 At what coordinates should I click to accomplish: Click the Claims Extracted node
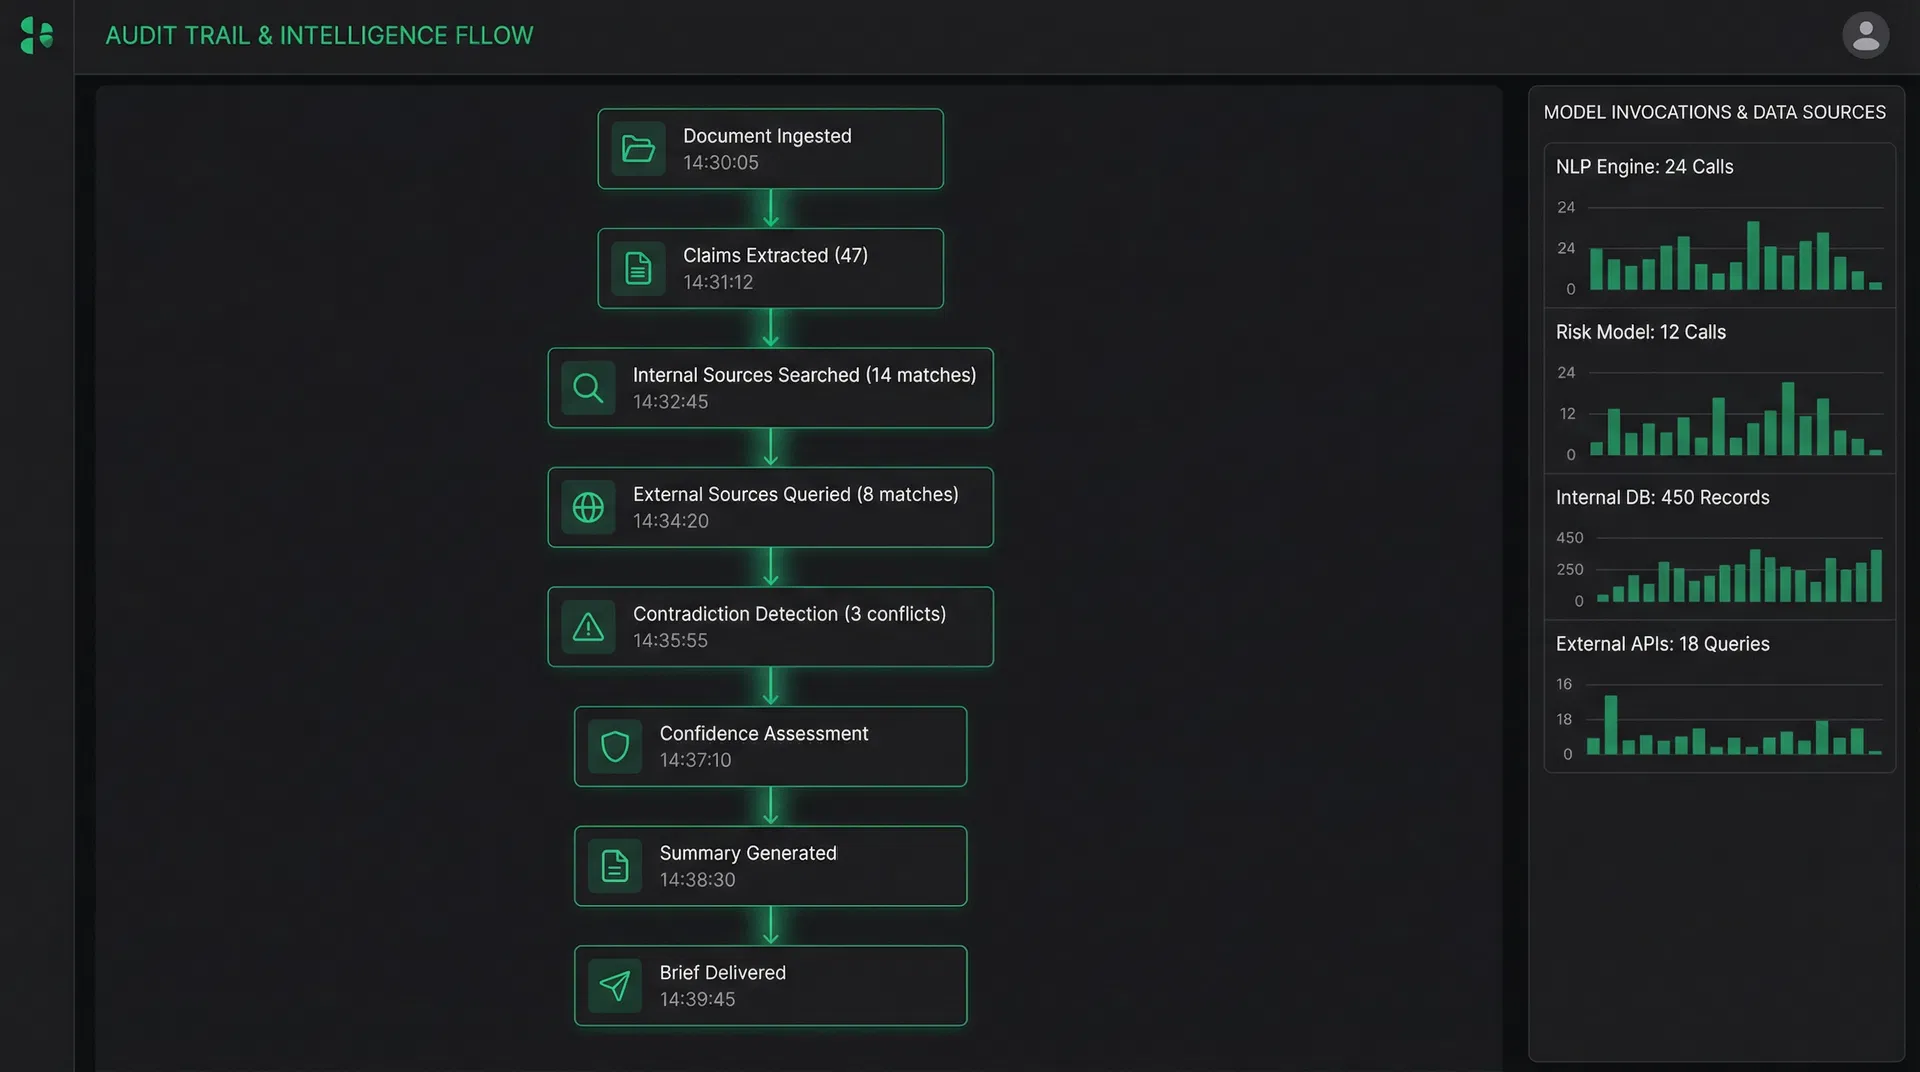tap(770, 268)
